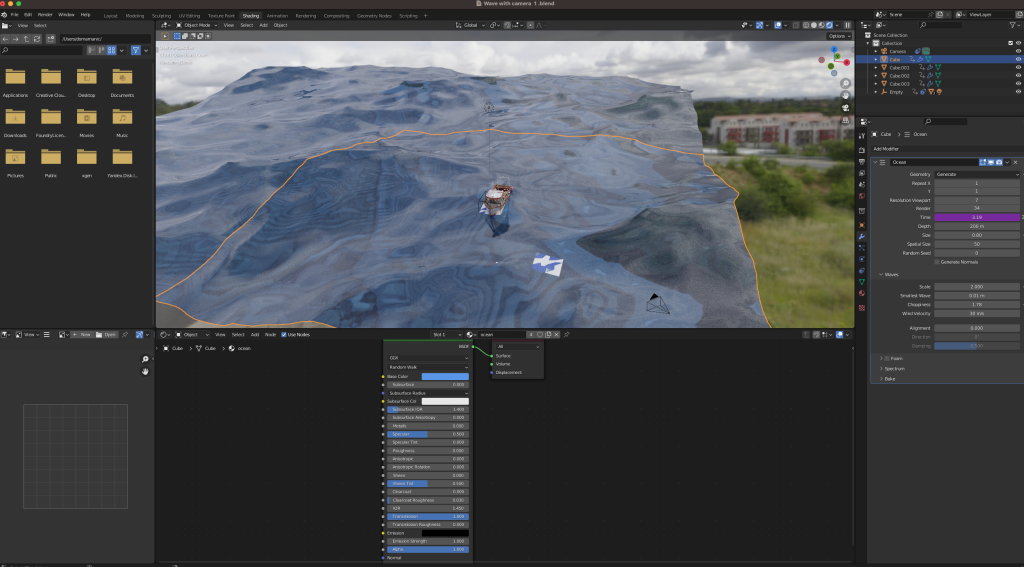
Task: Open the Object Mode dropdown
Action: point(197,25)
